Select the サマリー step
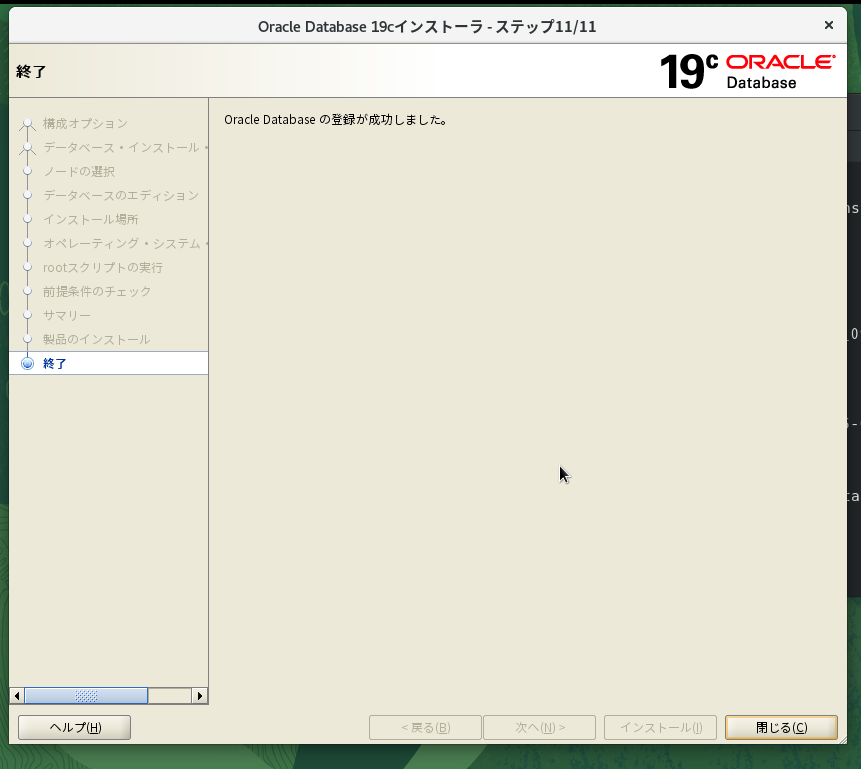 click(66, 315)
